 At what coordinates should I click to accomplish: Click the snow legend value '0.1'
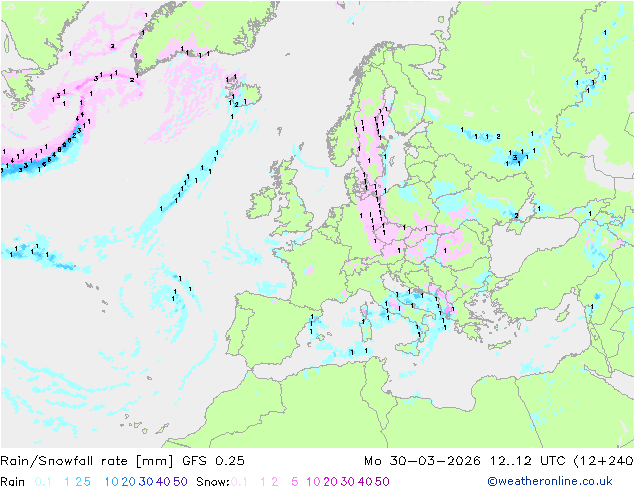pyautogui.click(x=239, y=482)
